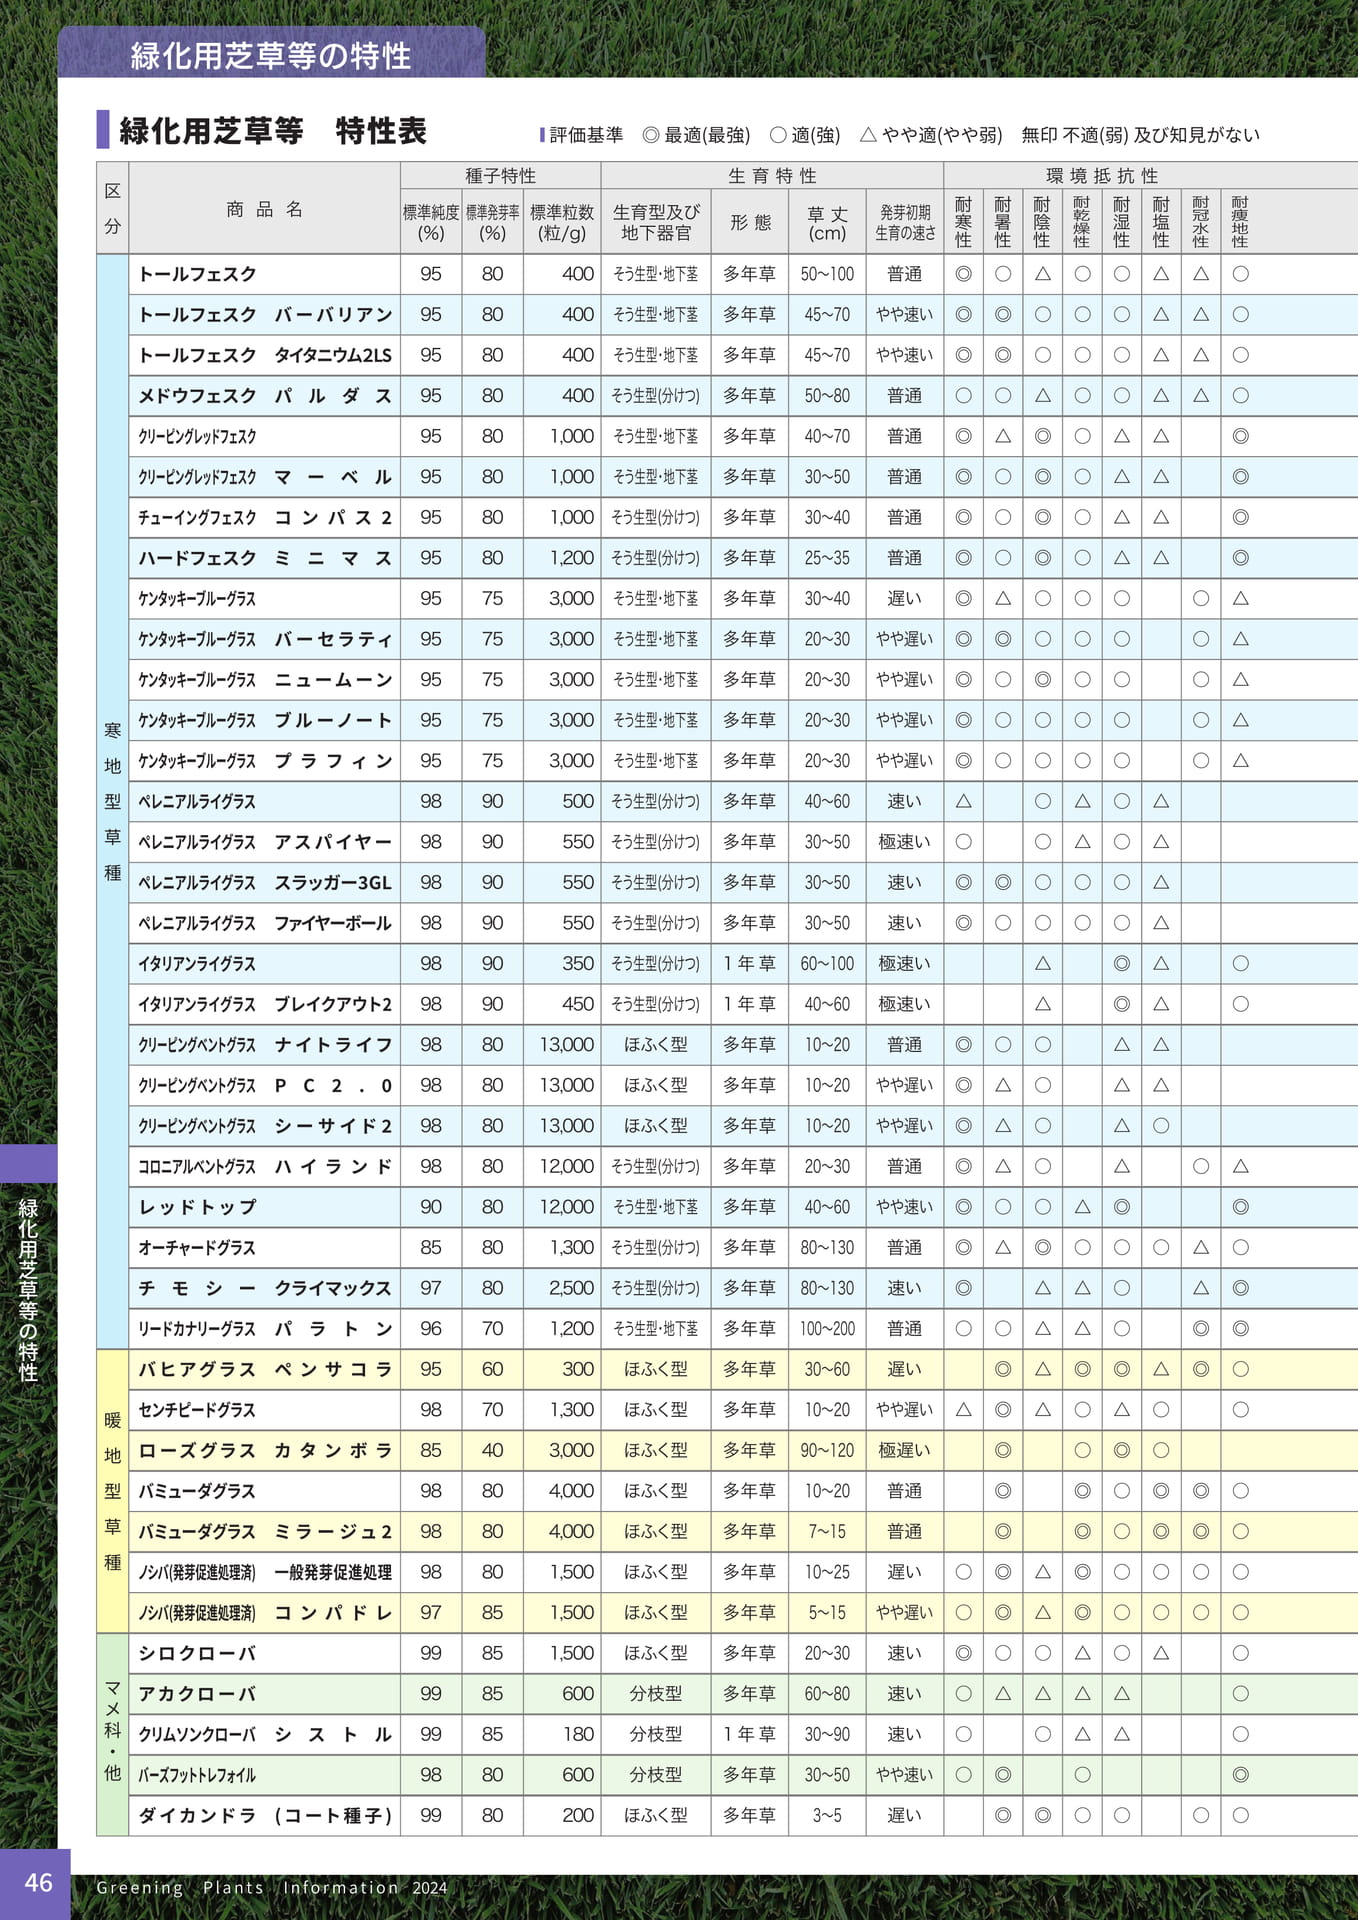The image size is (1358, 1920).
Task: Click product name レッドトップ
Action: point(197,1207)
